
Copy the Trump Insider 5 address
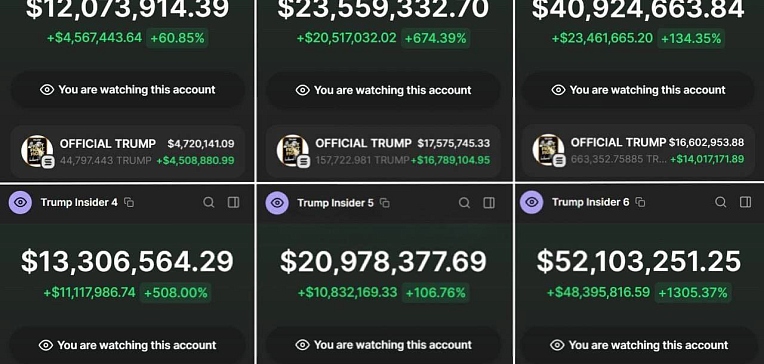tap(384, 203)
